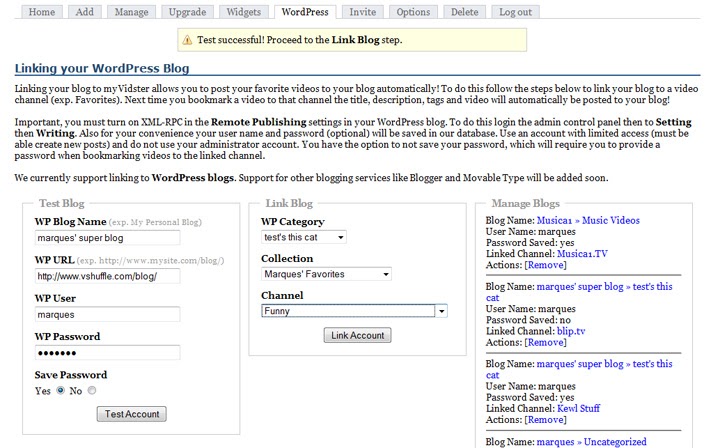Open the Musica1.TV linked channel
720x448 pixels.
582,253
